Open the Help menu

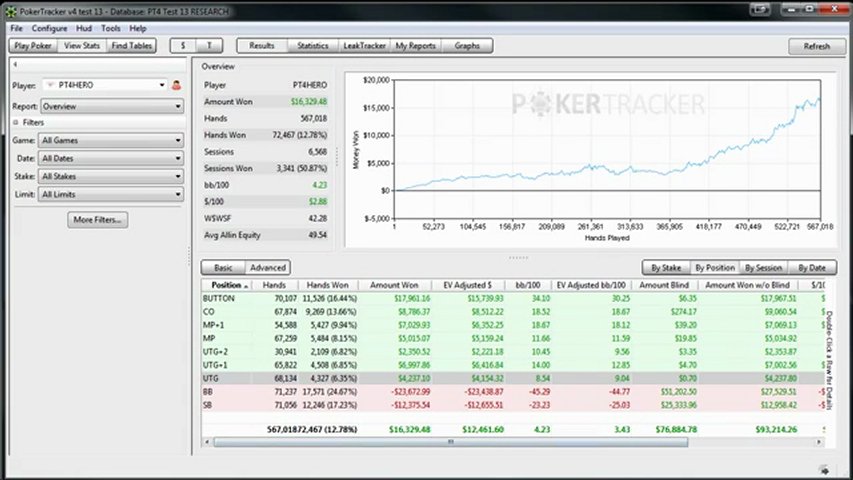coord(138,28)
